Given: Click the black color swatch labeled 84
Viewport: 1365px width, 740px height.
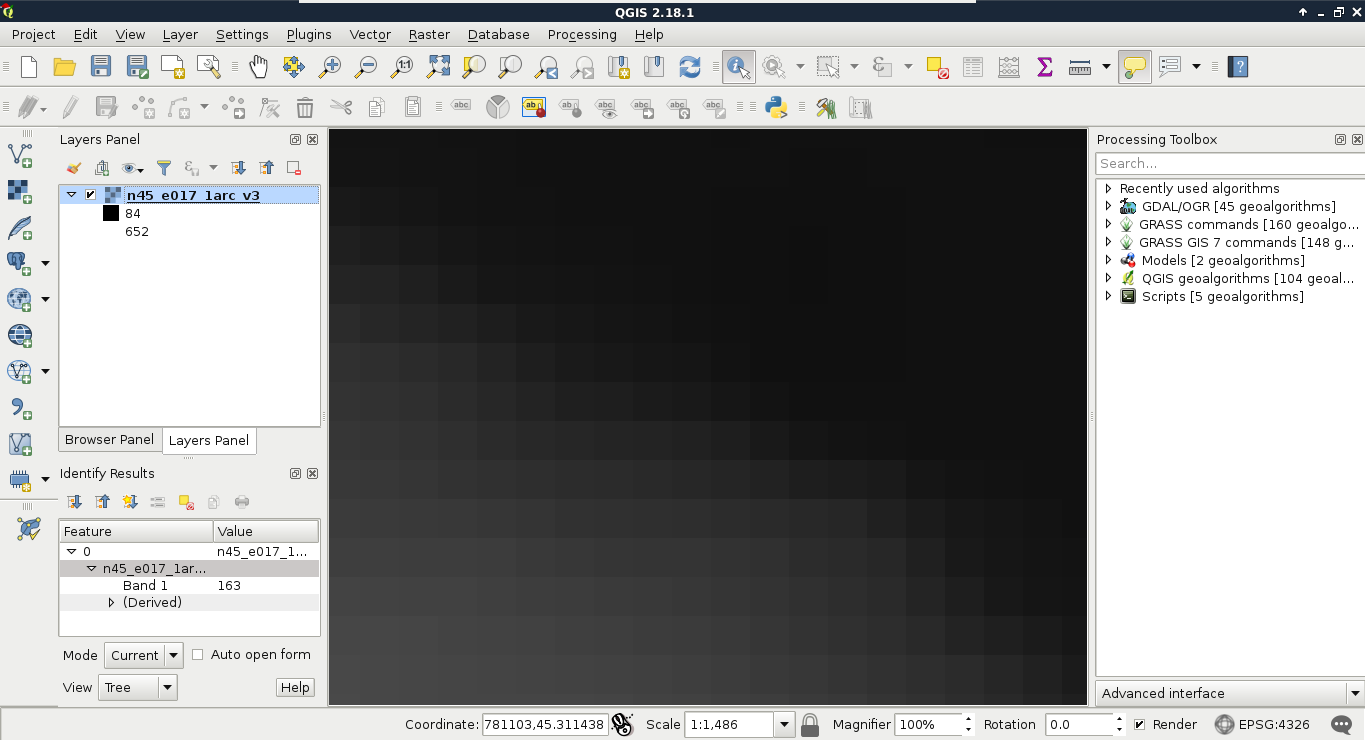Looking at the screenshot, I should (x=111, y=213).
